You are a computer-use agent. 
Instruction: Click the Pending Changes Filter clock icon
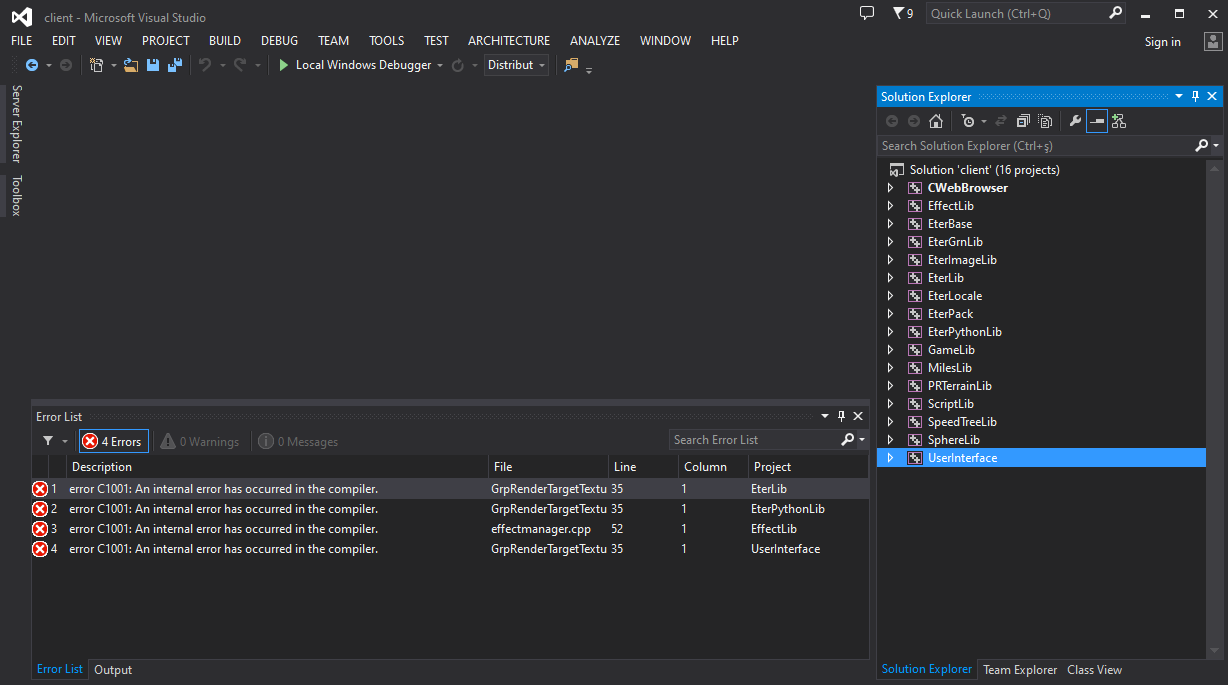[x=968, y=121]
